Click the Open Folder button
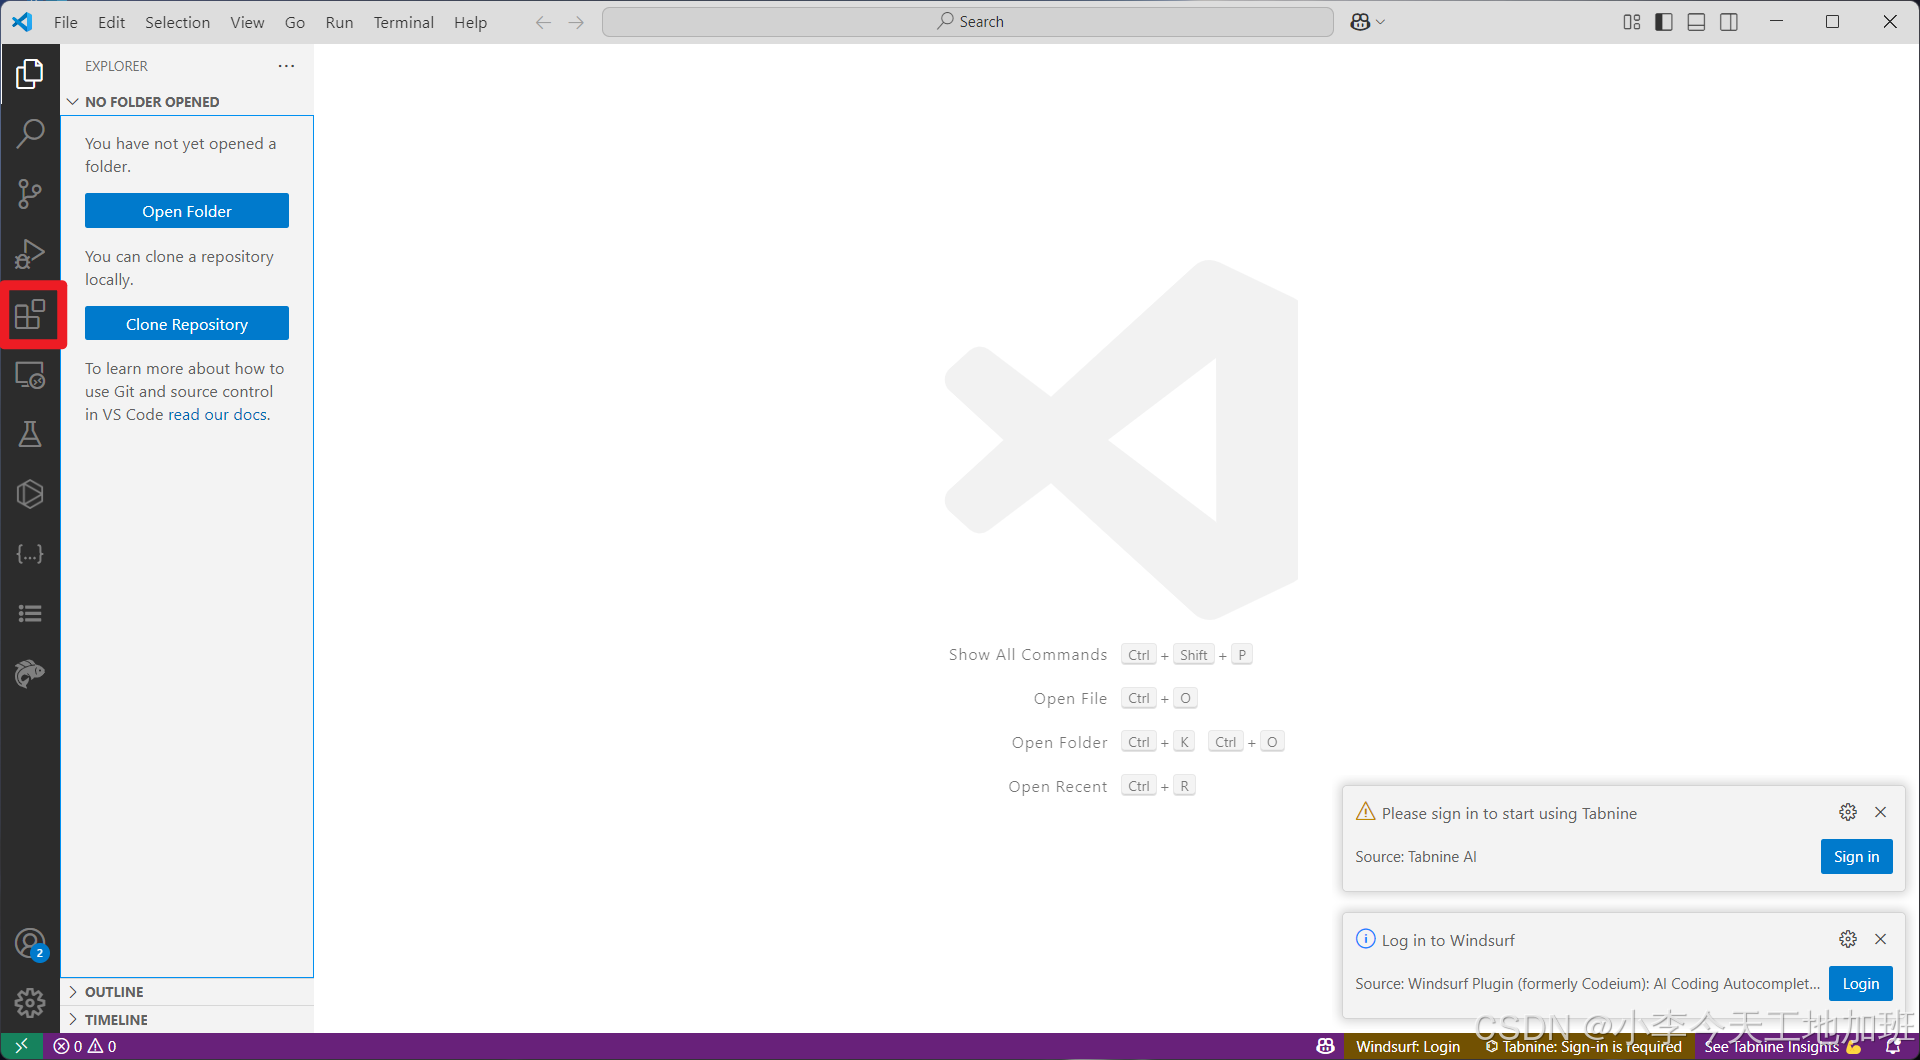Image resolution: width=1920 pixels, height=1060 pixels. 187,211
